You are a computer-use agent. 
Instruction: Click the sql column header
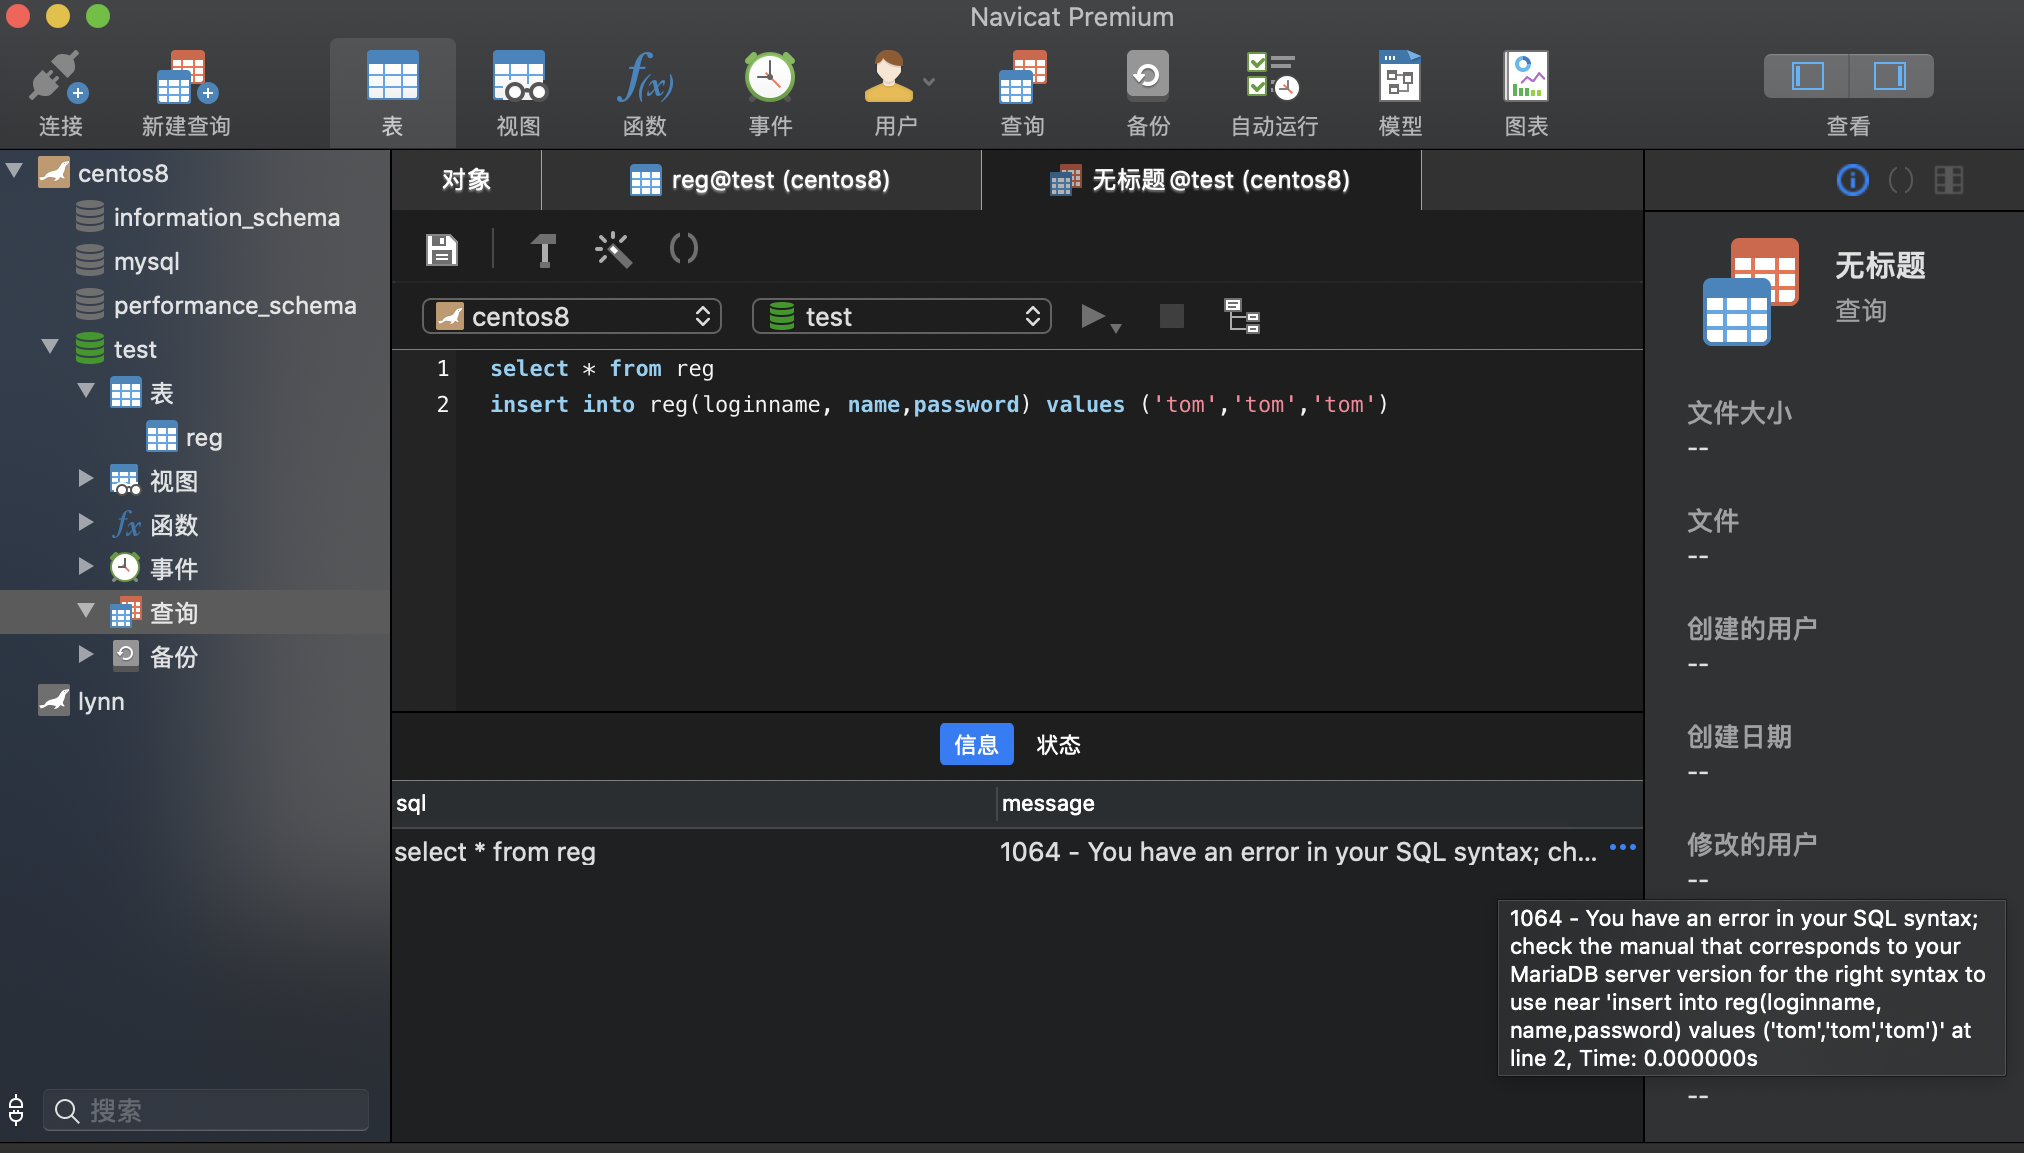click(x=694, y=803)
